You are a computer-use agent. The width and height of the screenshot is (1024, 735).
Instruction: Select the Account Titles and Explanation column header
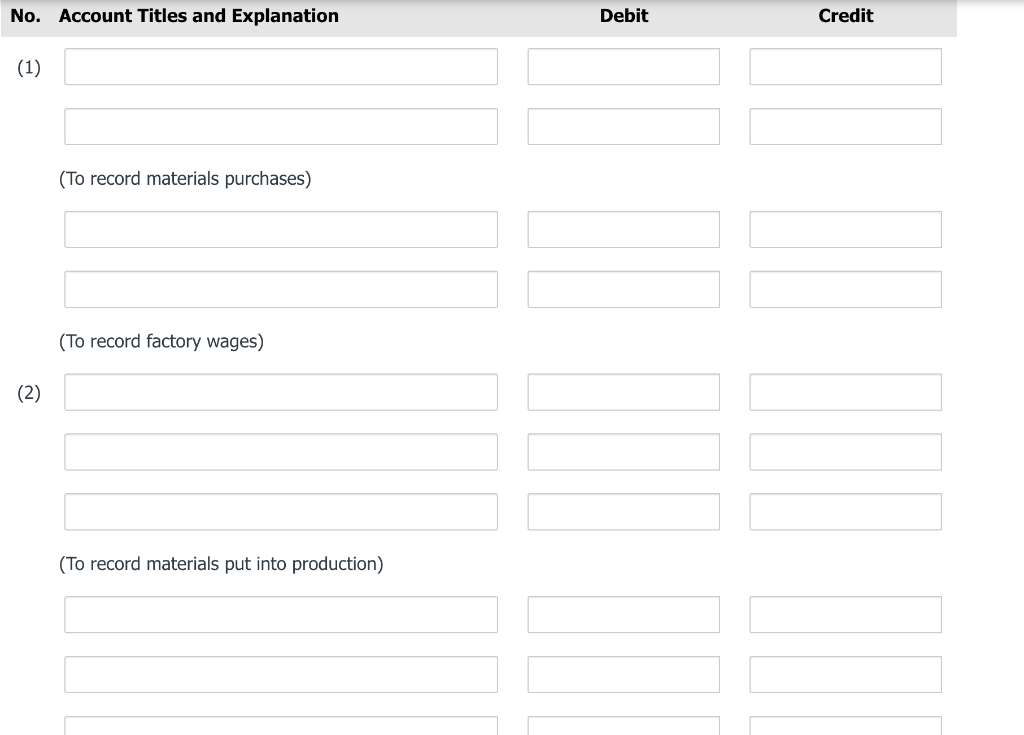[198, 16]
